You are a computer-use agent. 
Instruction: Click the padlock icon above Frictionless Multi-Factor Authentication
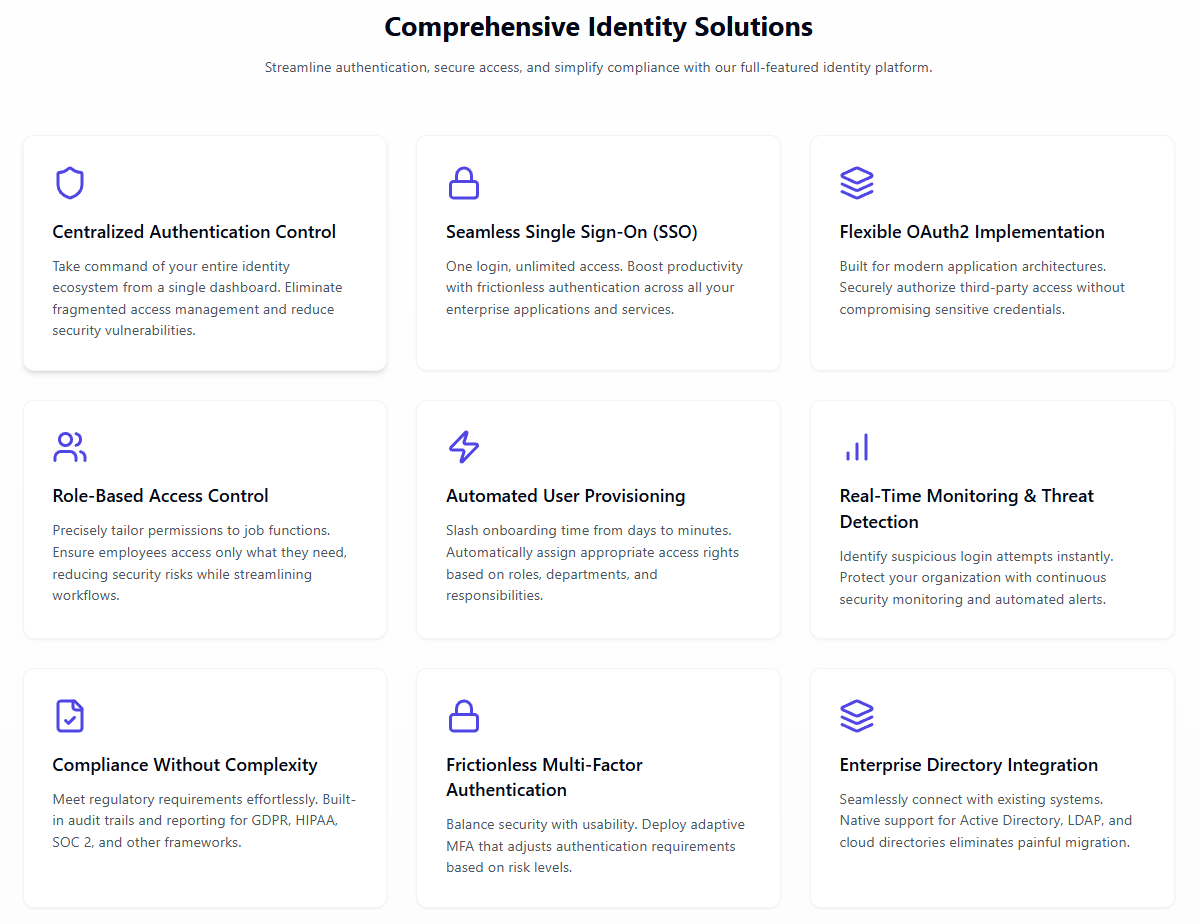pyautogui.click(x=463, y=716)
